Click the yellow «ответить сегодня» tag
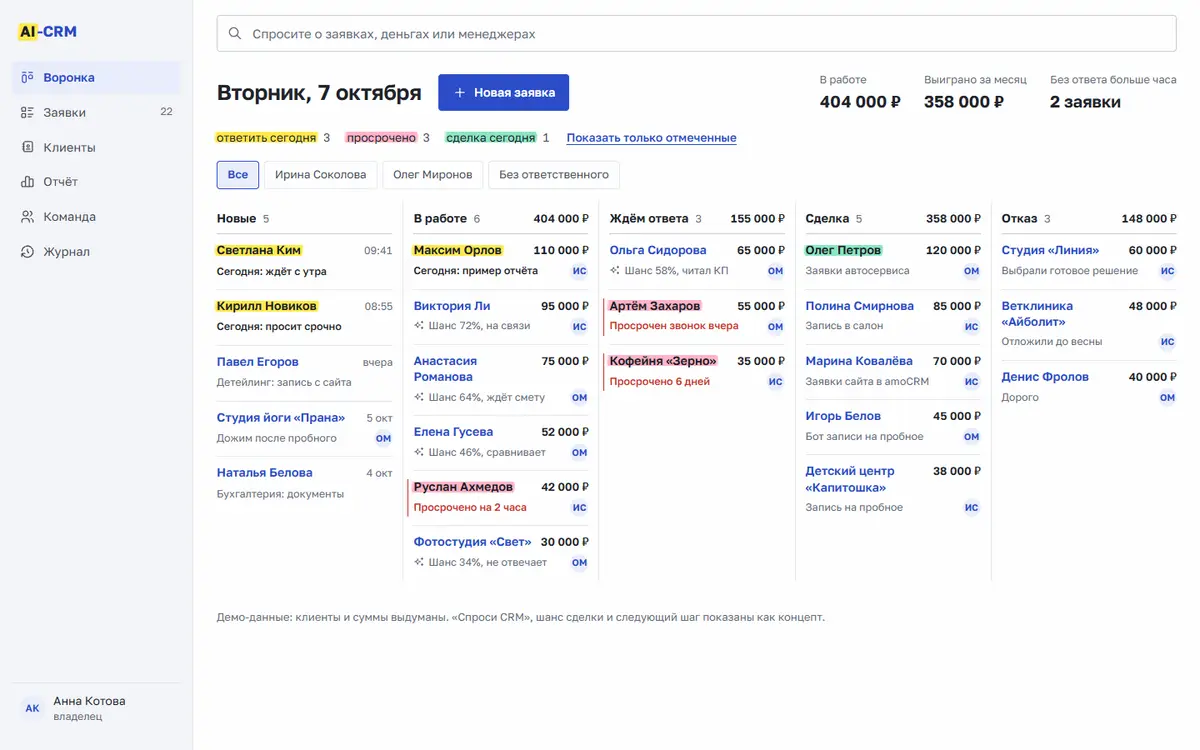 (266, 138)
